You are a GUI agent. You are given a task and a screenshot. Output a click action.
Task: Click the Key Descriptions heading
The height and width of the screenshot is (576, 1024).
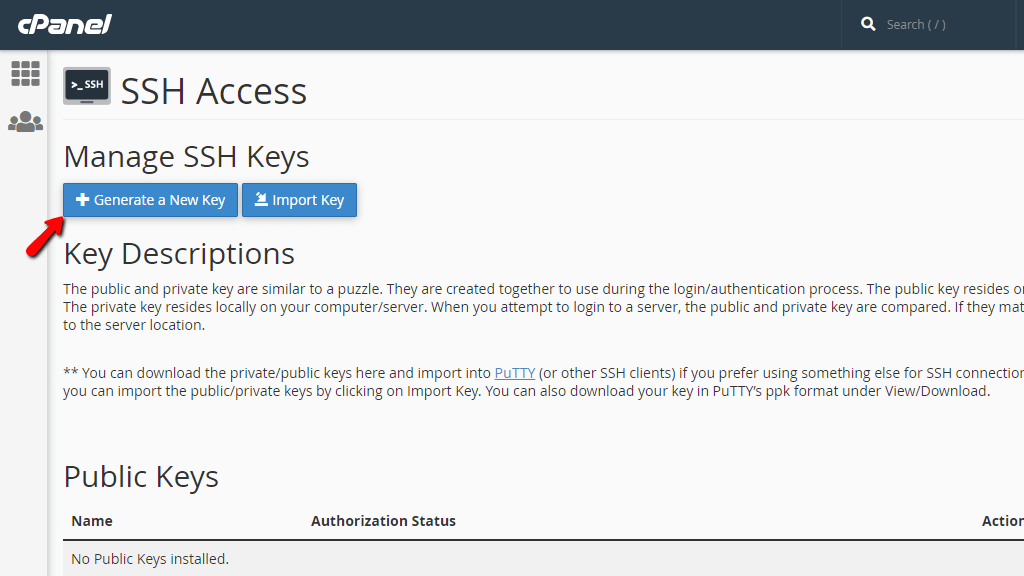click(179, 254)
